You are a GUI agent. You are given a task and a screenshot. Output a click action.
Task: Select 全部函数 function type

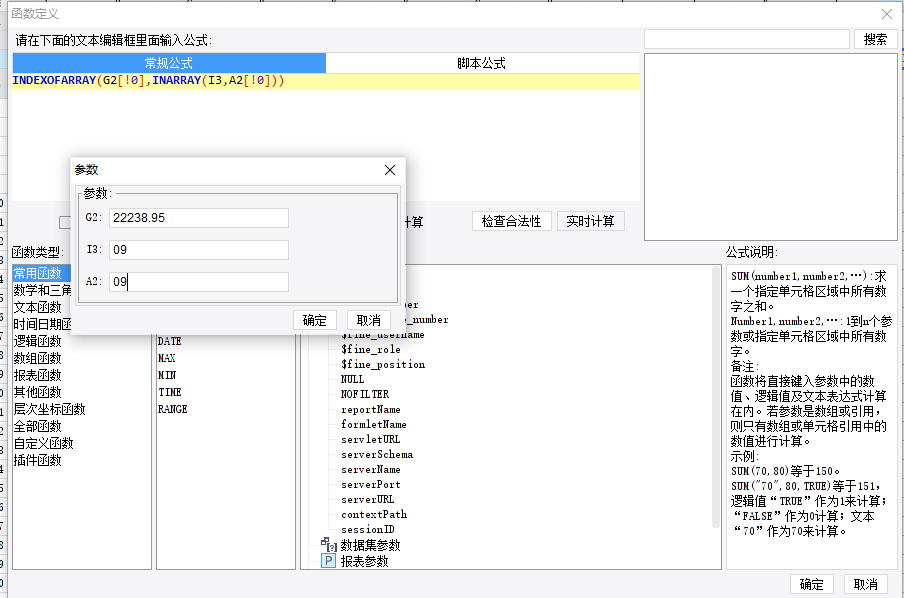(37, 426)
